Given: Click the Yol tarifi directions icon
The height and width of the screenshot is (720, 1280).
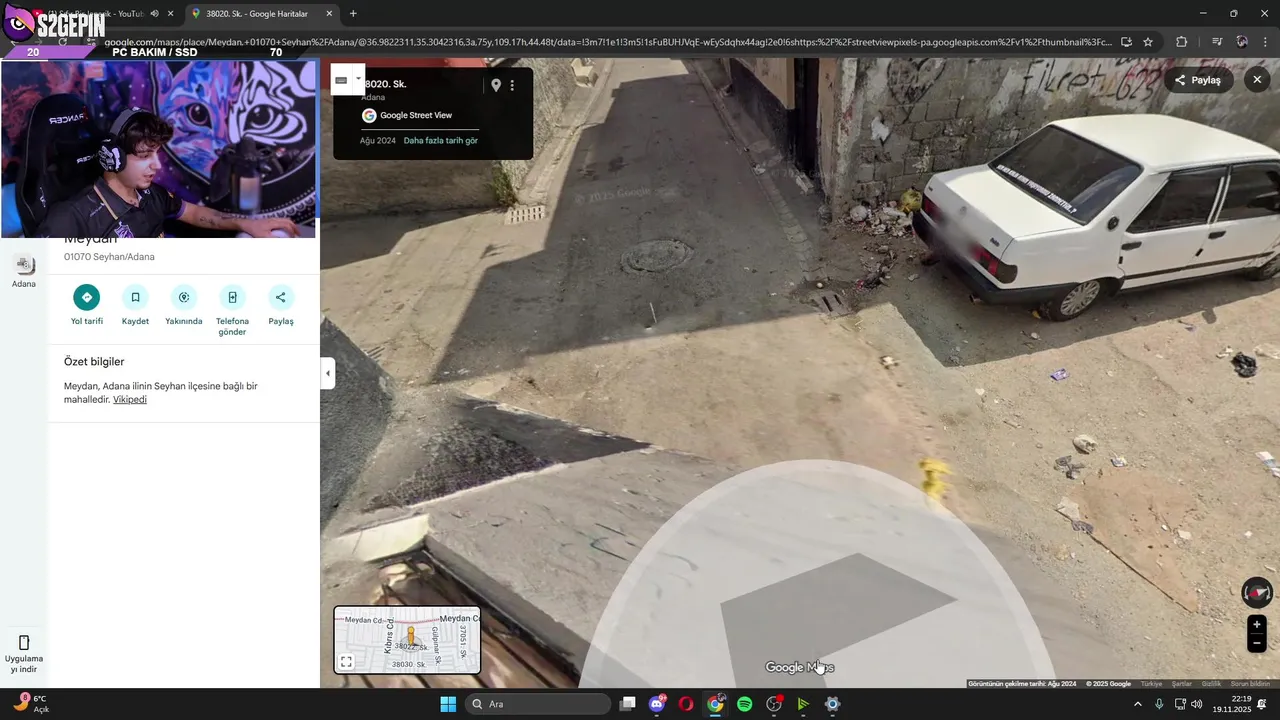Looking at the screenshot, I should 87,297.
